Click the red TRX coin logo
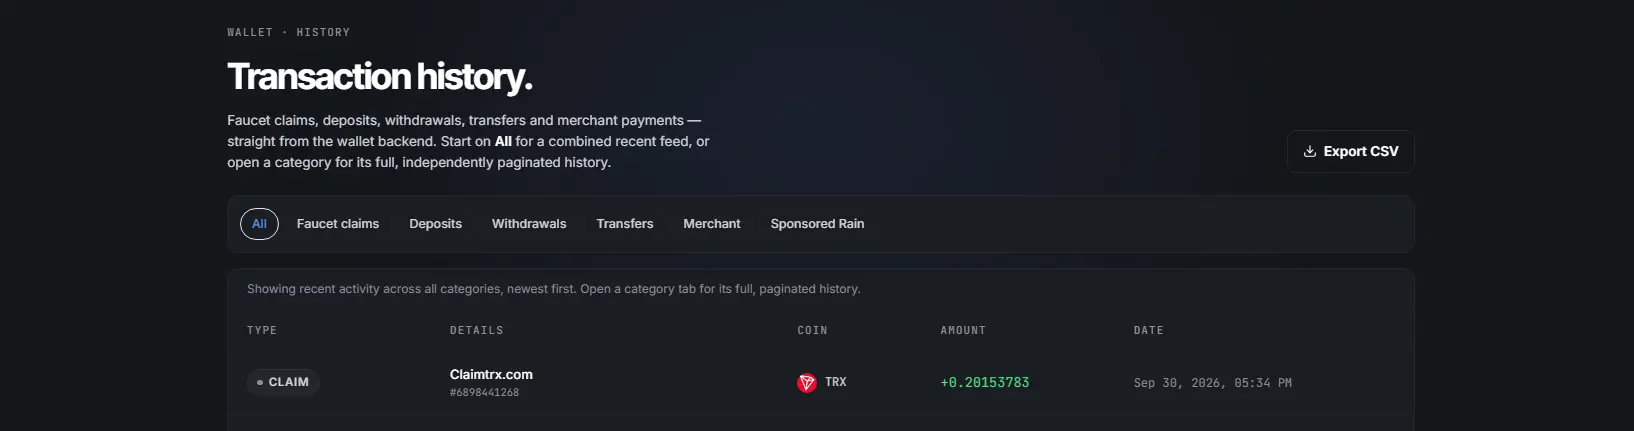Image resolution: width=1634 pixels, height=431 pixels. point(807,383)
